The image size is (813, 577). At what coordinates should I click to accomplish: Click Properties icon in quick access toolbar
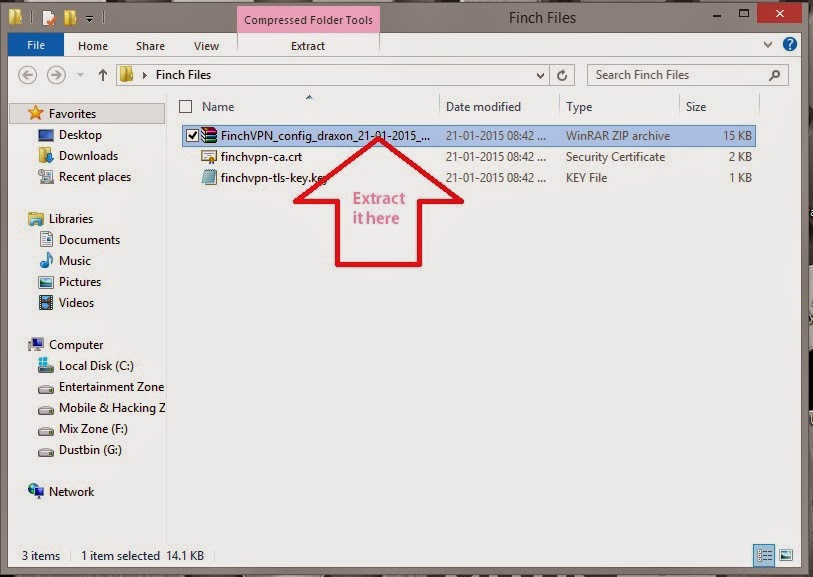tap(48, 18)
